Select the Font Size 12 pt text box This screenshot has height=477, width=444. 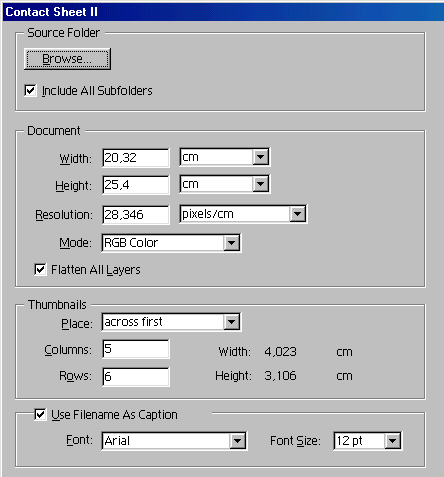tap(359, 441)
